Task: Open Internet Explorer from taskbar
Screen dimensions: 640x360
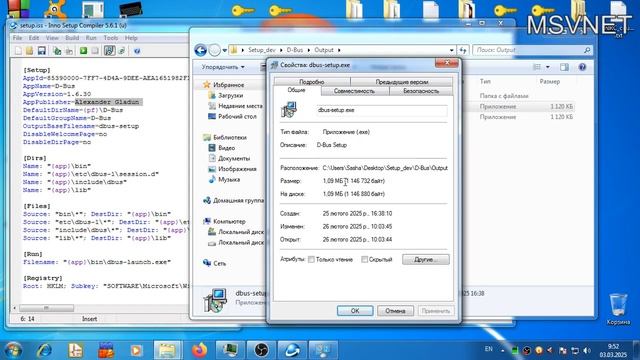Action: [44, 350]
